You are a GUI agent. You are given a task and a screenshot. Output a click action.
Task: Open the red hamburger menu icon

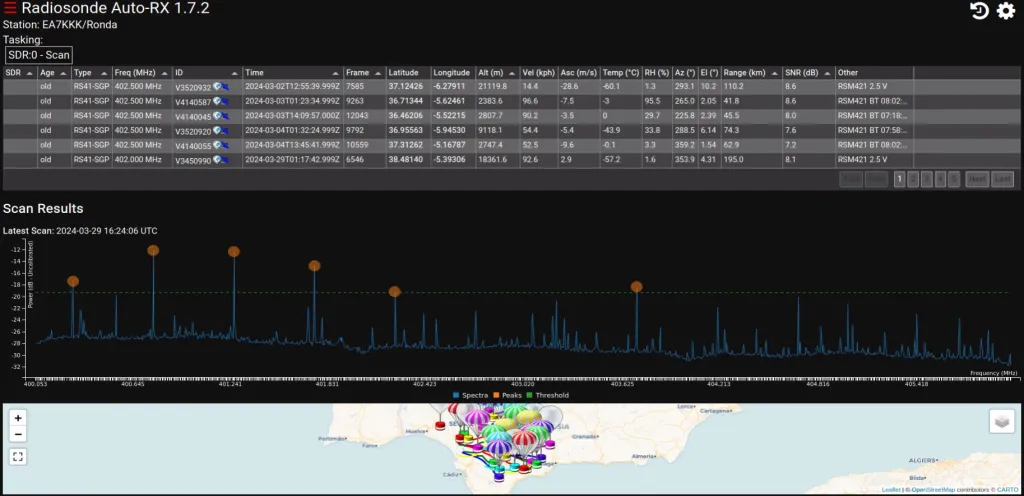[10, 9]
